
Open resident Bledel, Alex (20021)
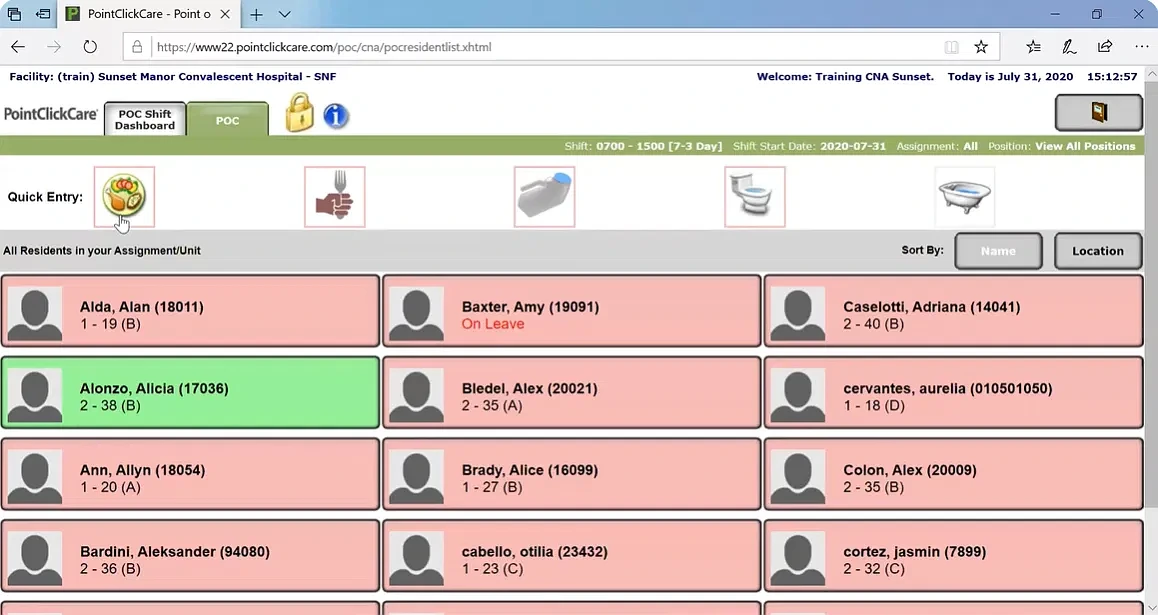click(572, 392)
